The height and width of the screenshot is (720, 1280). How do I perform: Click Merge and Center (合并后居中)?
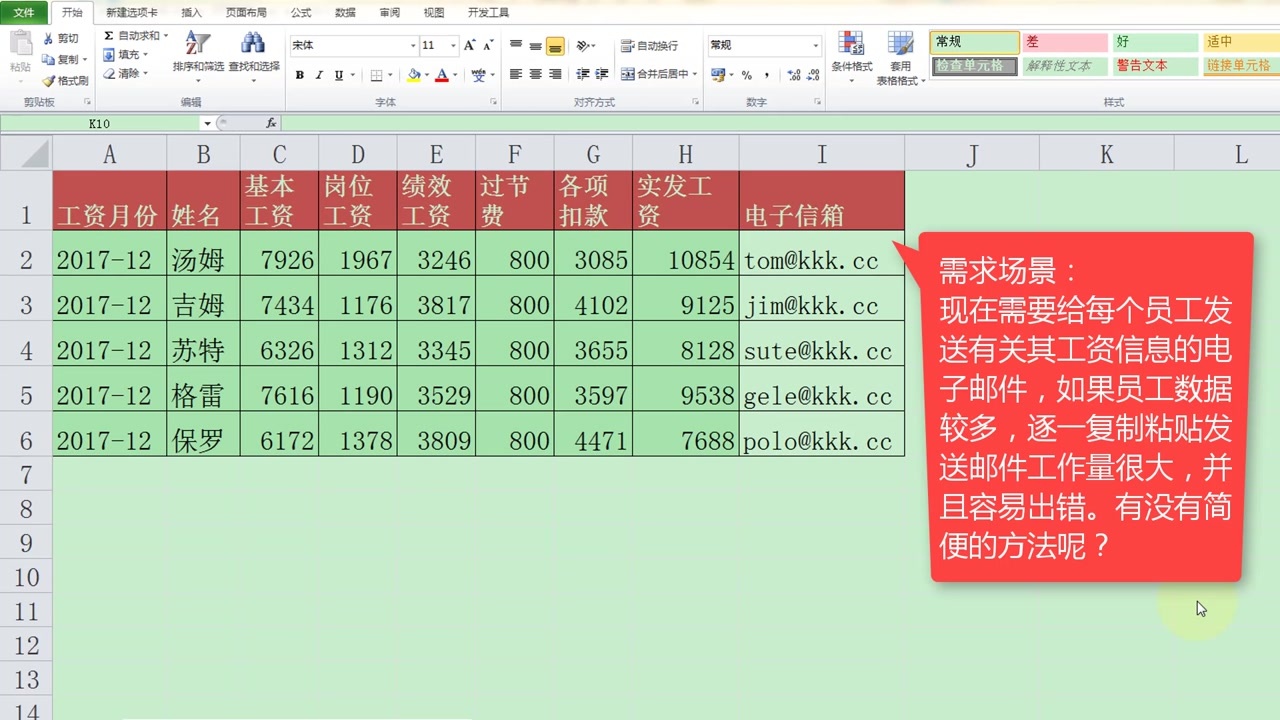(655, 74)
